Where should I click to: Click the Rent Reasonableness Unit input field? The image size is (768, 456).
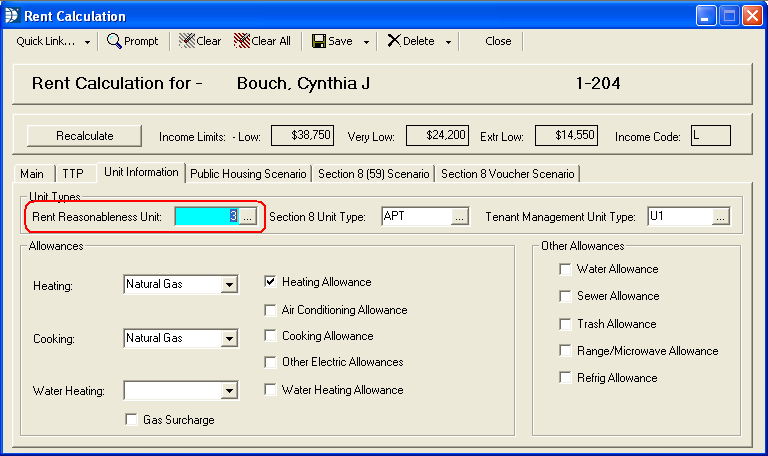point(206,216)
